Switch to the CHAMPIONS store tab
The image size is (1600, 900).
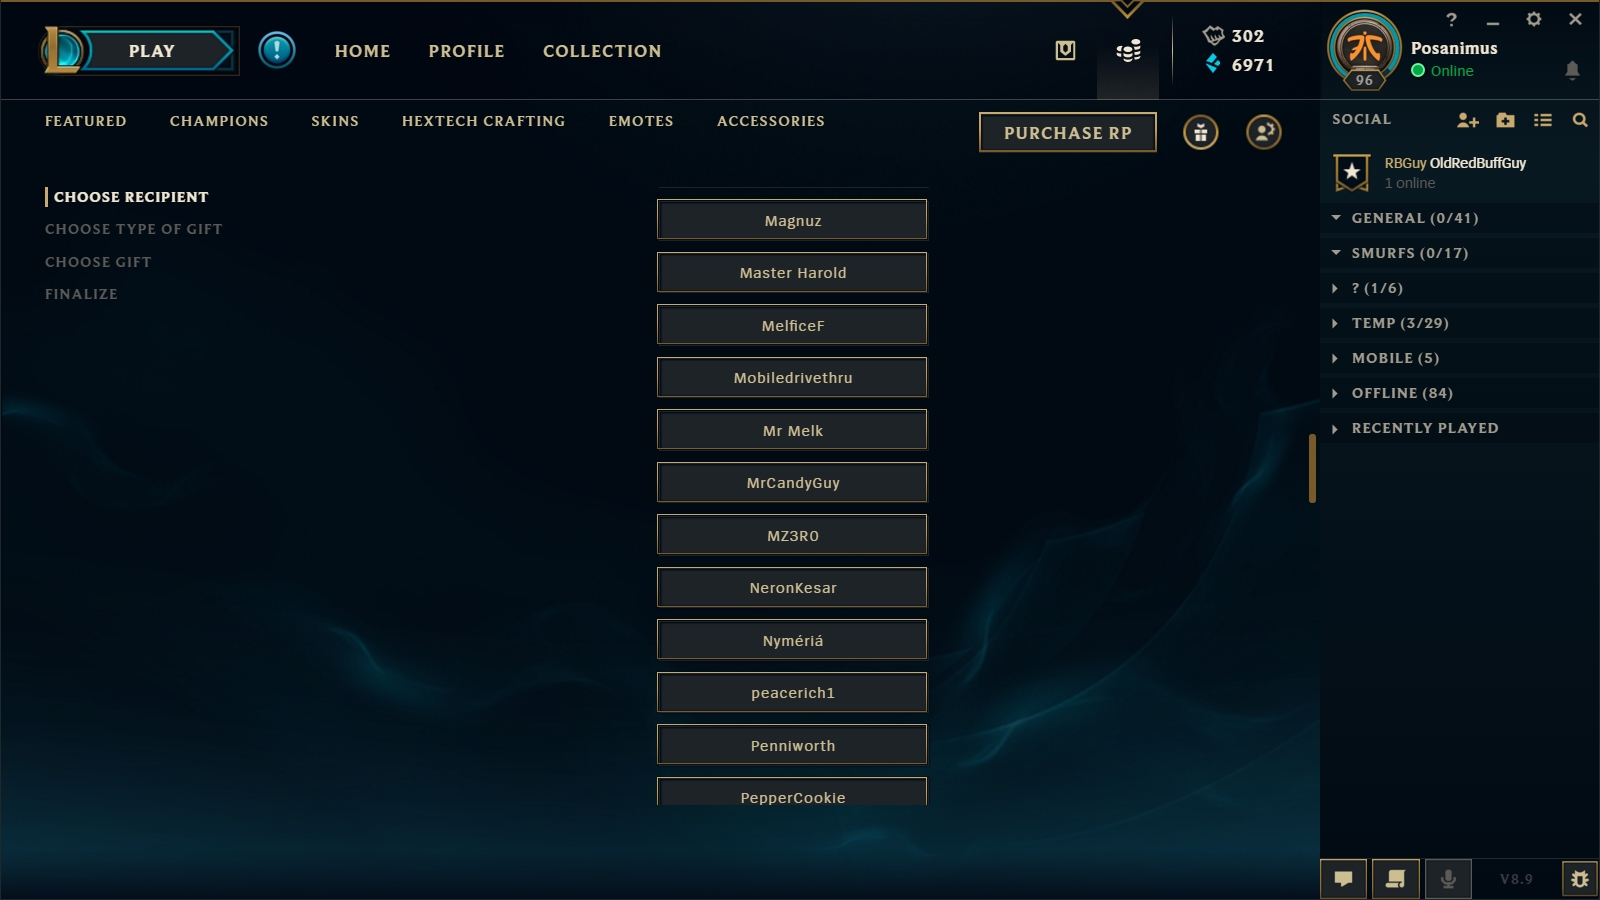pyautogui.click(x=219, y=121)
